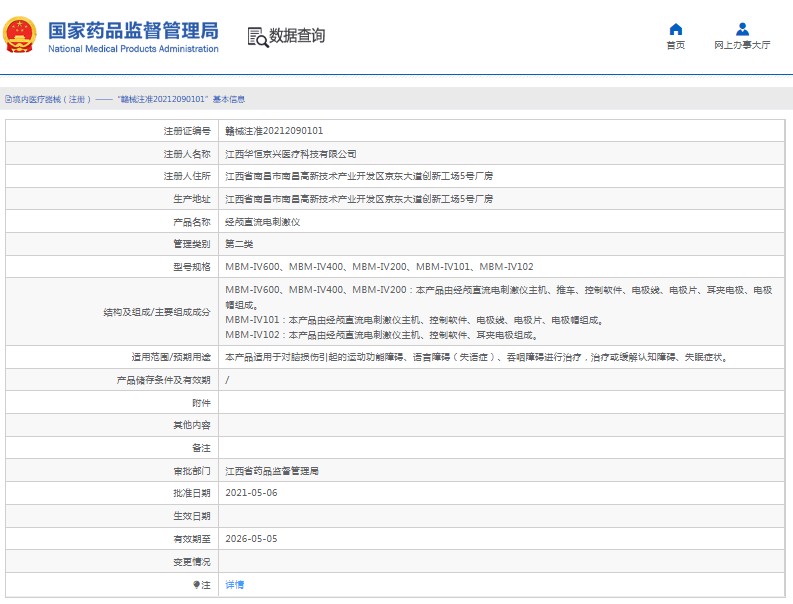Click the 注册证编号 label
793x604 pixels.
pos(187,131)
